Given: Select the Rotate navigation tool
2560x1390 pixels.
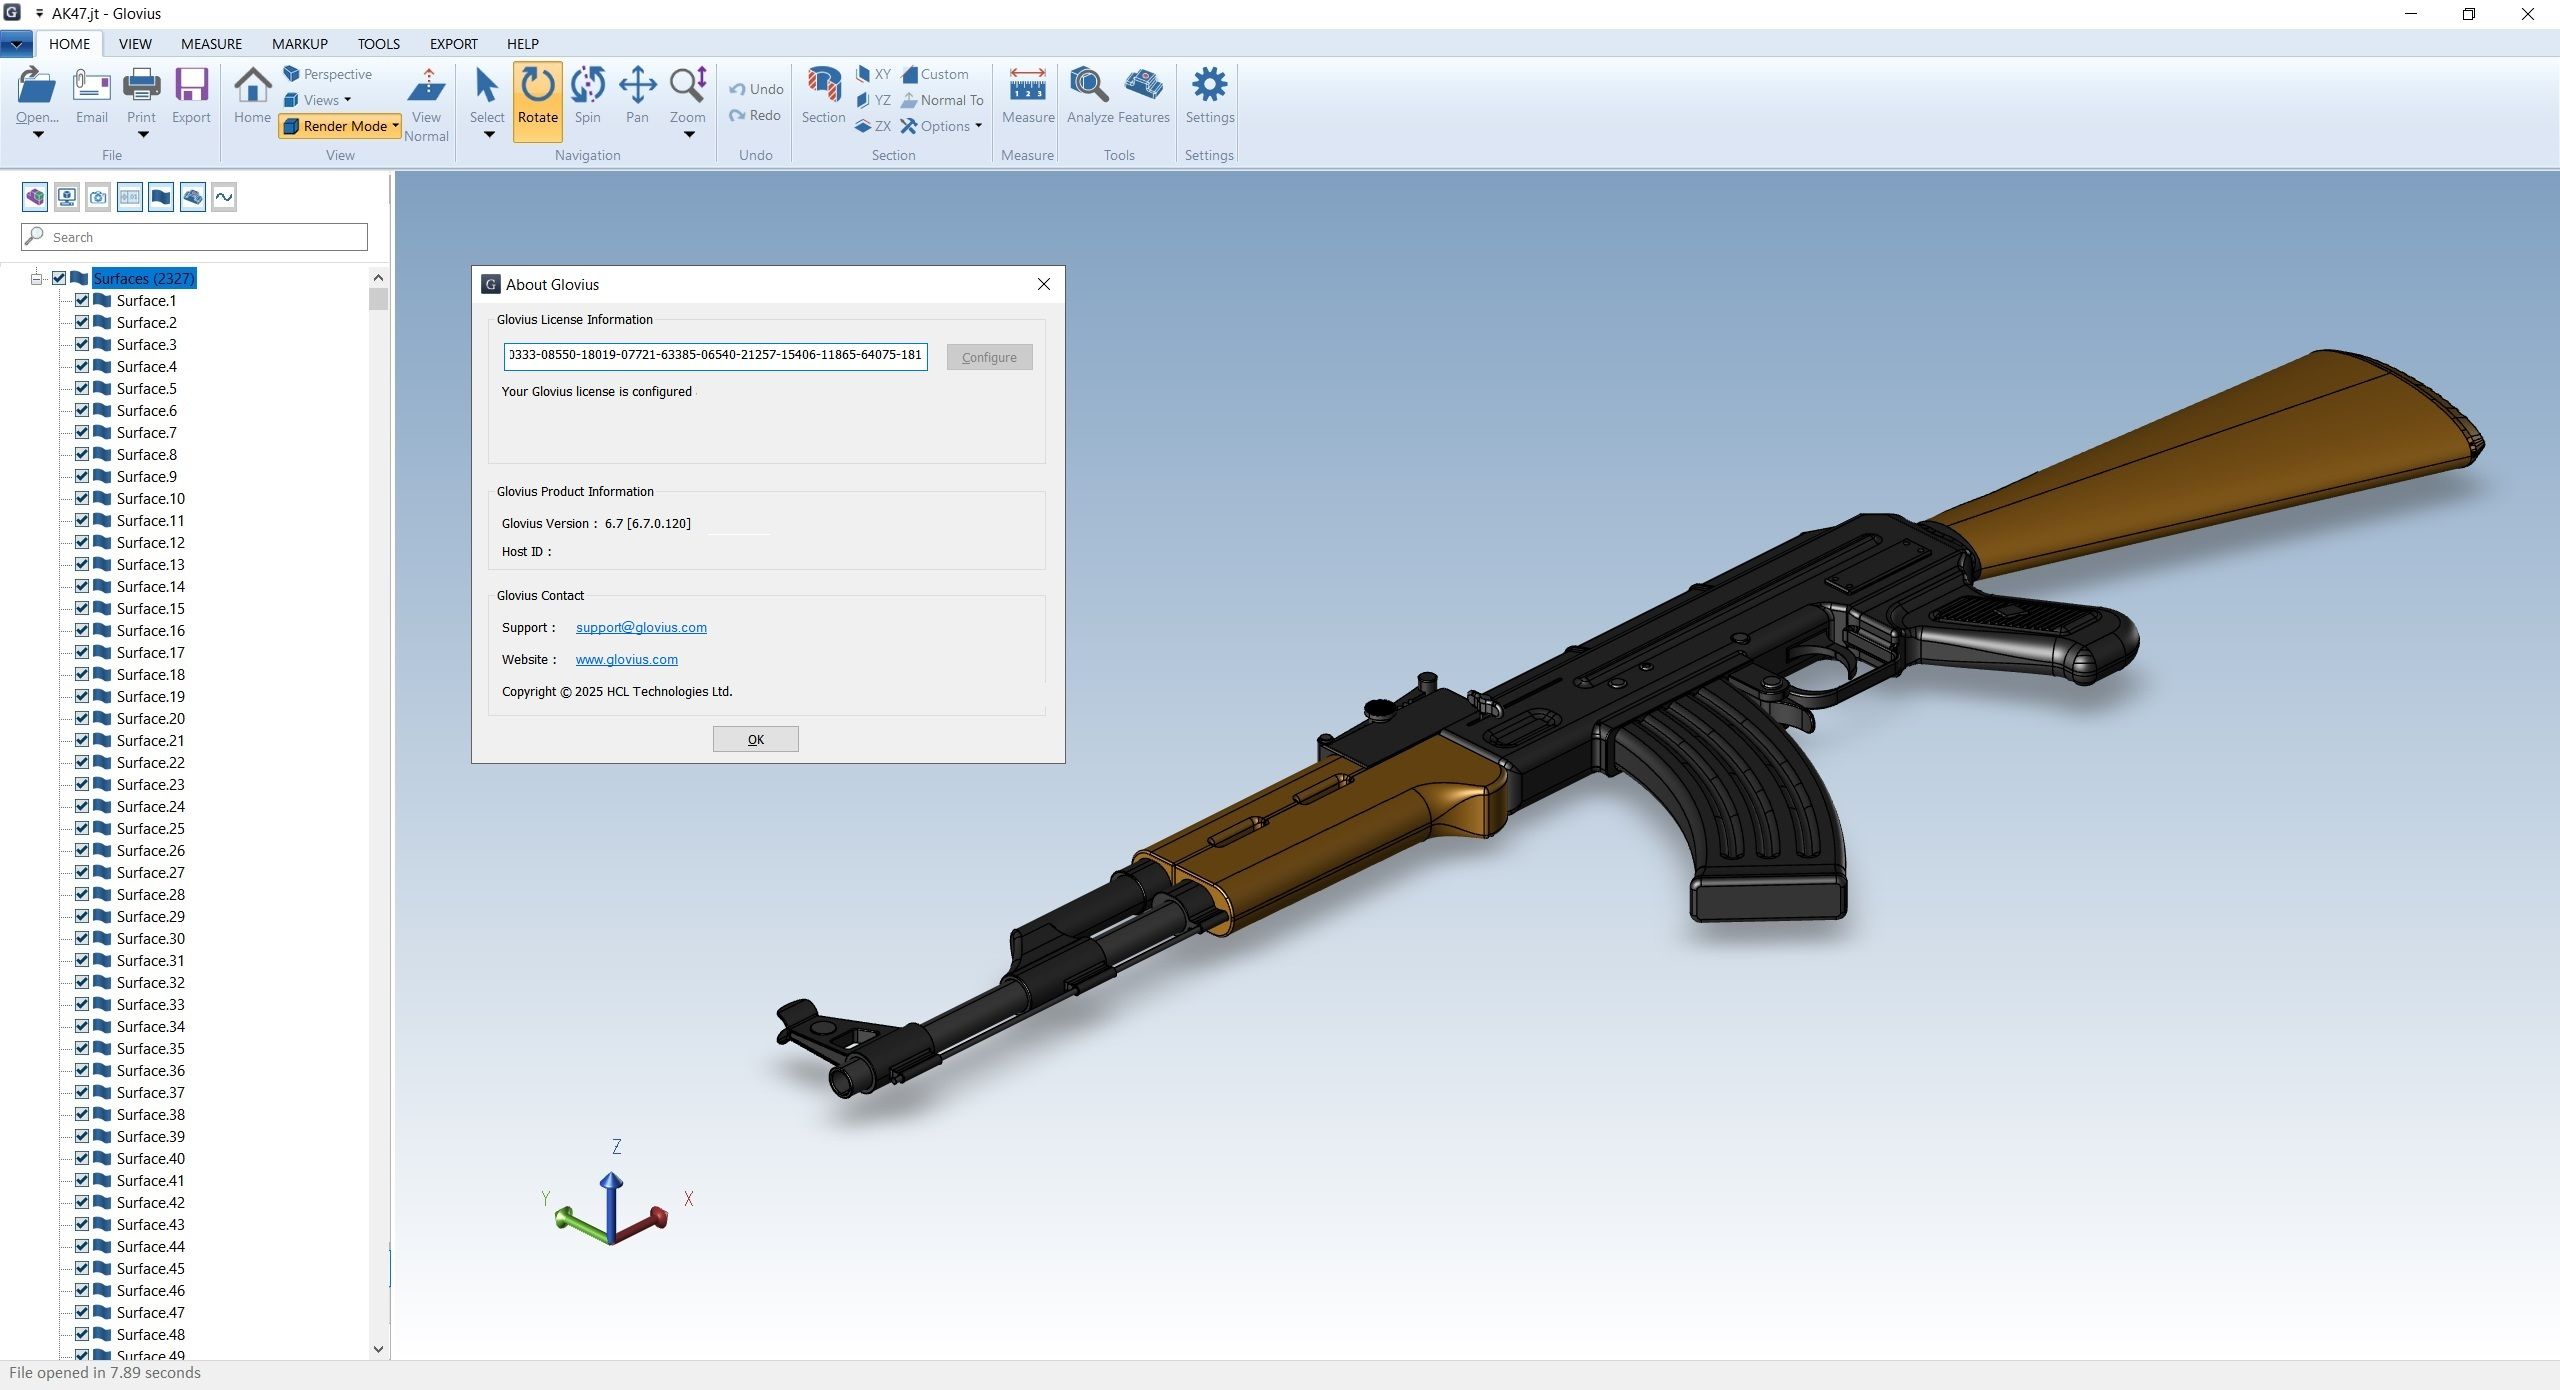Looking at the screenshot, I should point(538,100).
